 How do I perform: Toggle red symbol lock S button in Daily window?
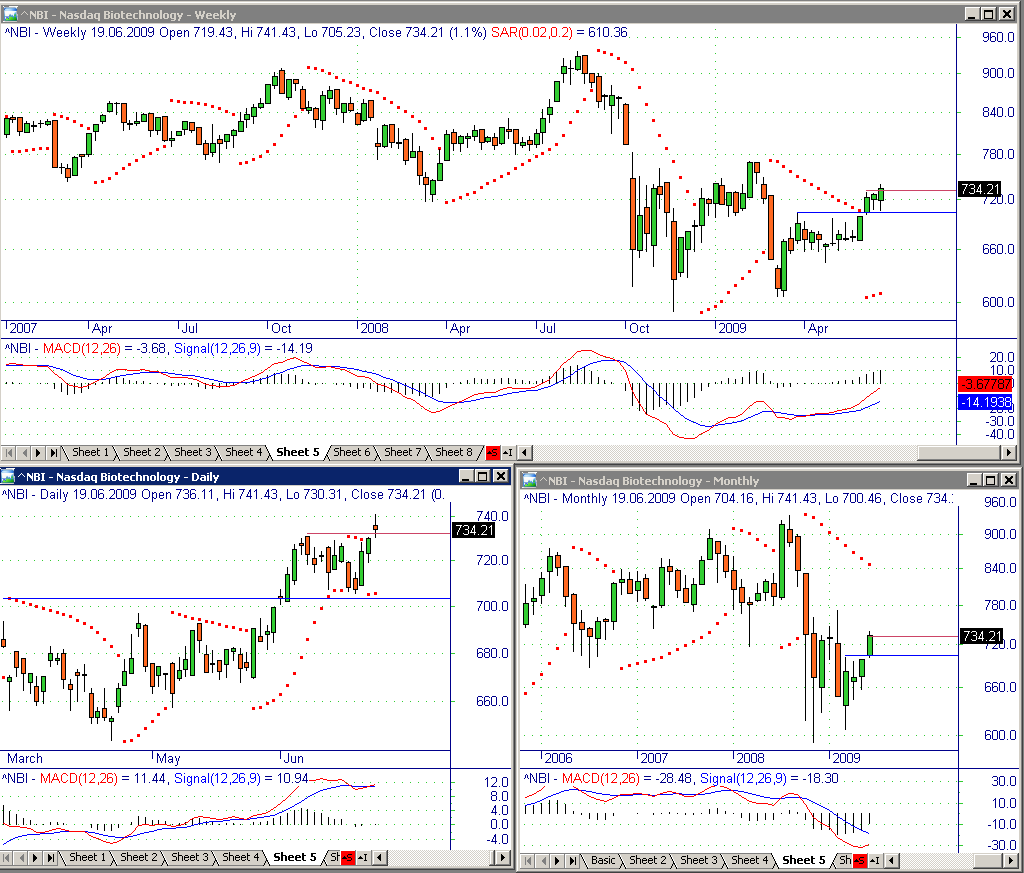(x=347, y=858)
